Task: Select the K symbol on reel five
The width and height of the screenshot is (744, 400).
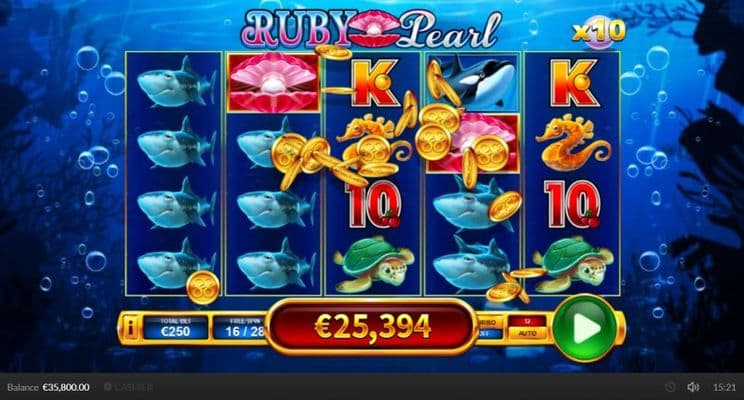Action: [573, 83]
